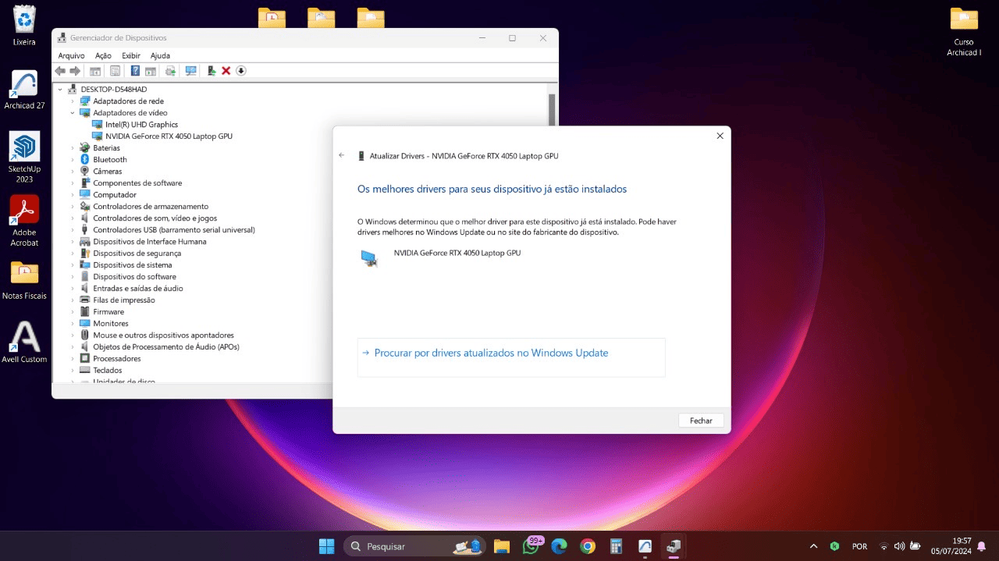999x561 pixels.
Task: Go back in the Atualizar Drivers dialog
Action: tap(341, 155)
